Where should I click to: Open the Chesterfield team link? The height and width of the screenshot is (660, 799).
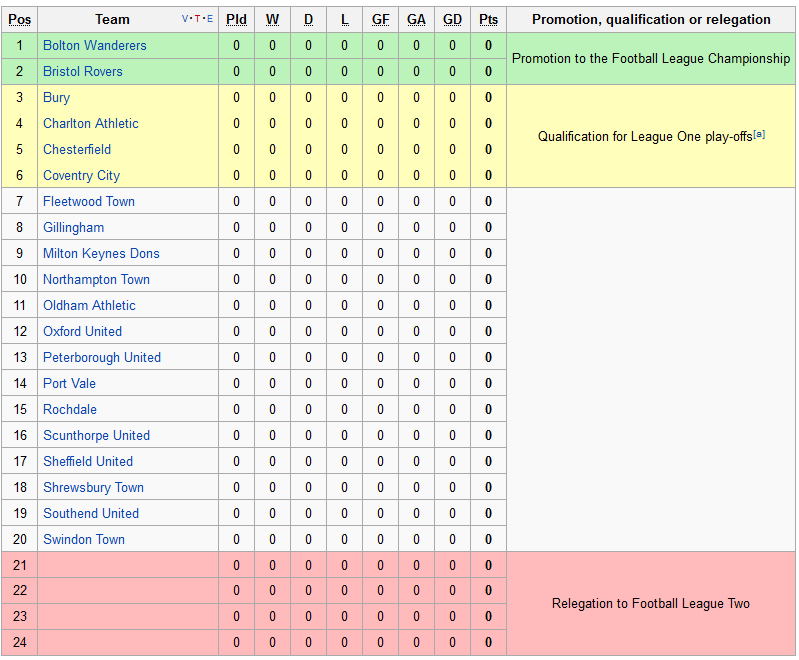click(77, 149)
